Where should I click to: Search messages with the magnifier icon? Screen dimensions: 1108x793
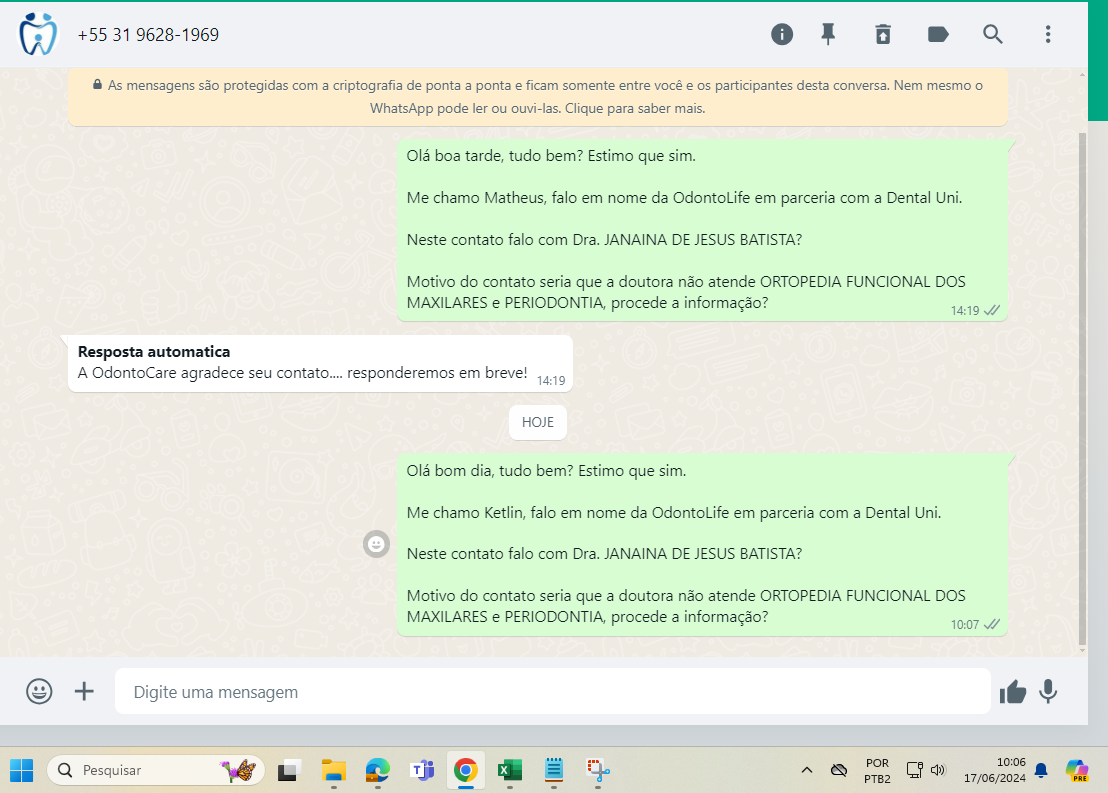(x=992, y=34)
